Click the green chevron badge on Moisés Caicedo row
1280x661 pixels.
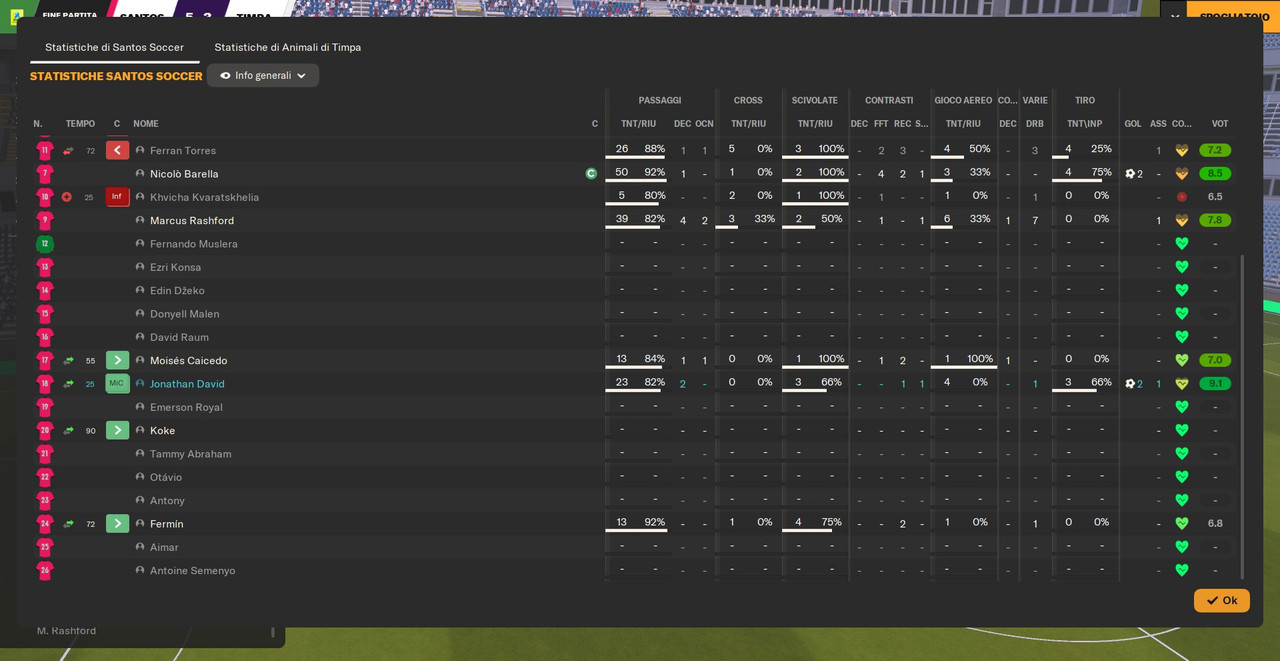point(117,360)
